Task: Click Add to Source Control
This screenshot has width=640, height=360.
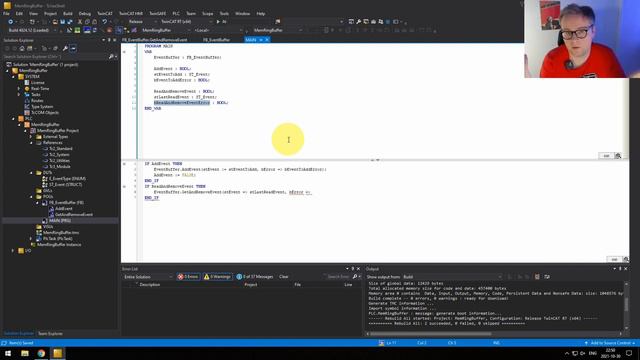Action: [611, 343]
